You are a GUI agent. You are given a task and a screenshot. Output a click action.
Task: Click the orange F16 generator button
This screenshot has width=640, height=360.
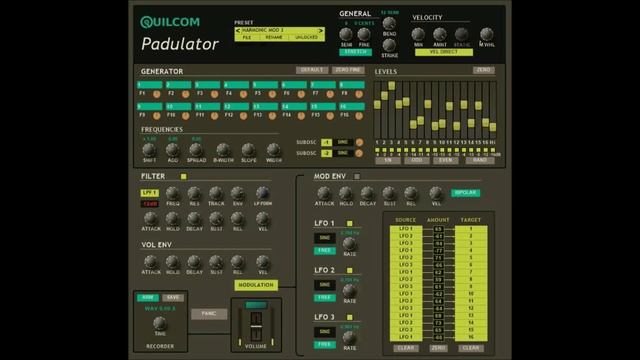point(359,116)
